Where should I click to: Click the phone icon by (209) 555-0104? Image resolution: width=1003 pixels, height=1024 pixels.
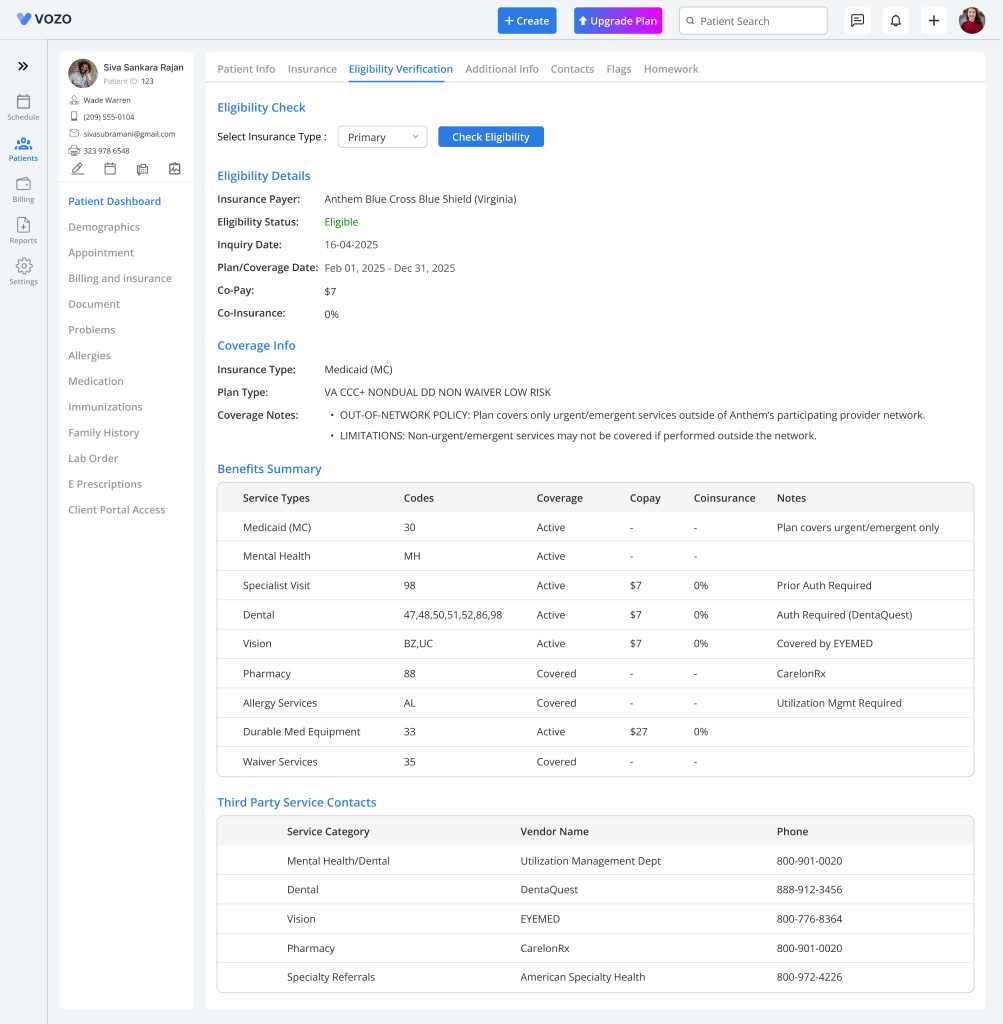pyautogui.click(x=74, y=116)
